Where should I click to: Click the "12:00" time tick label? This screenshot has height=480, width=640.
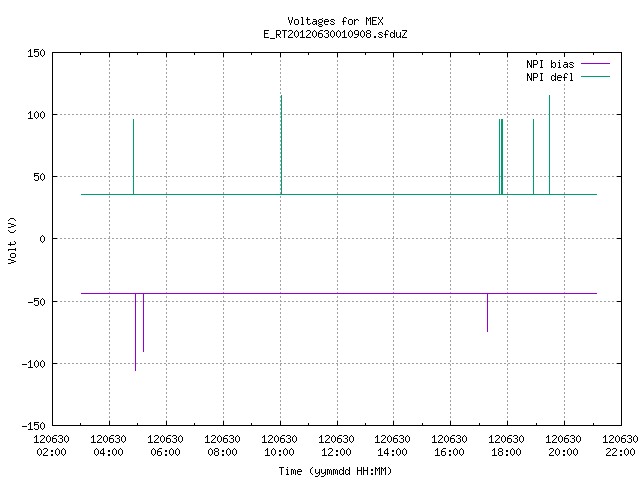pos(336,452)
